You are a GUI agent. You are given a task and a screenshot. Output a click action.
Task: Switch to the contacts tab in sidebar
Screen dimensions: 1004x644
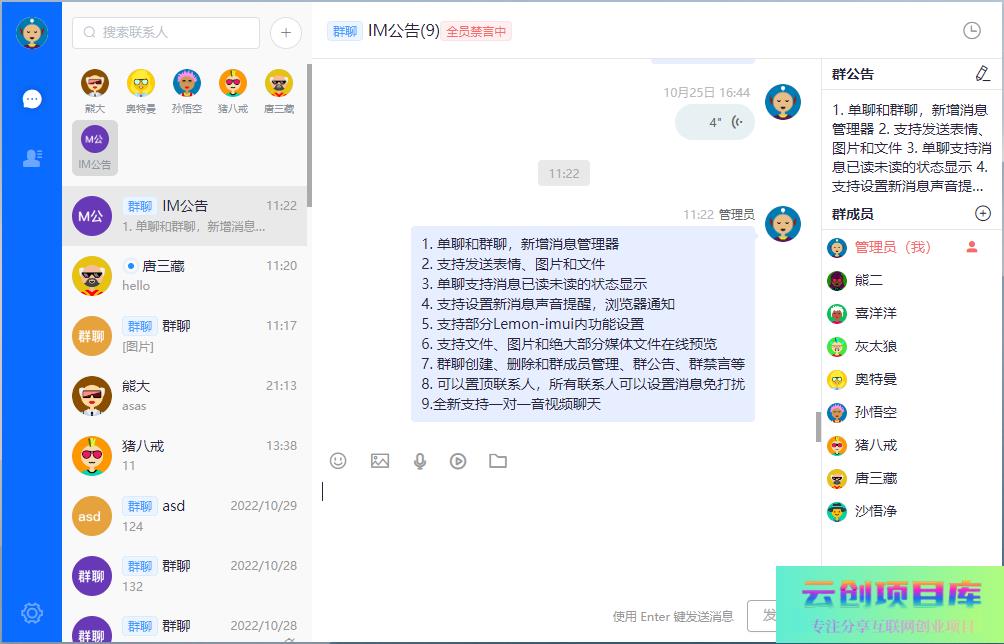coord(32,157)
